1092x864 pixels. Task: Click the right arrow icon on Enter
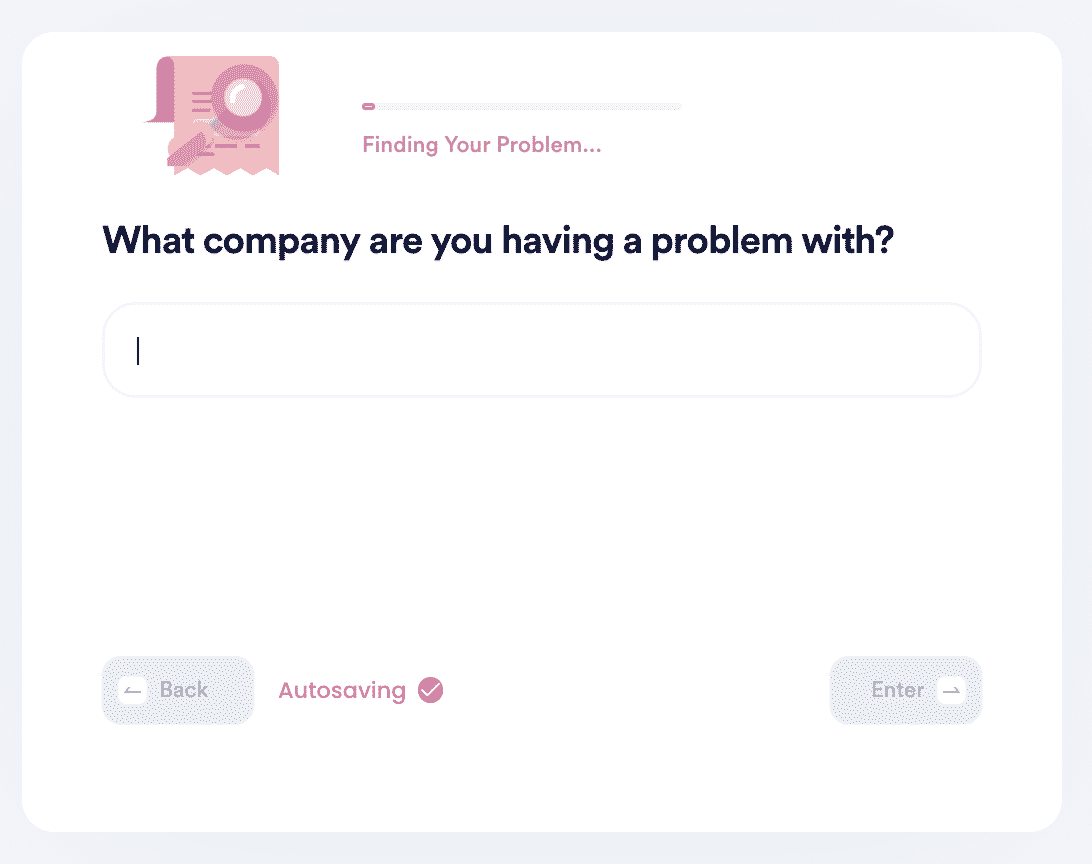pos(951,691)
